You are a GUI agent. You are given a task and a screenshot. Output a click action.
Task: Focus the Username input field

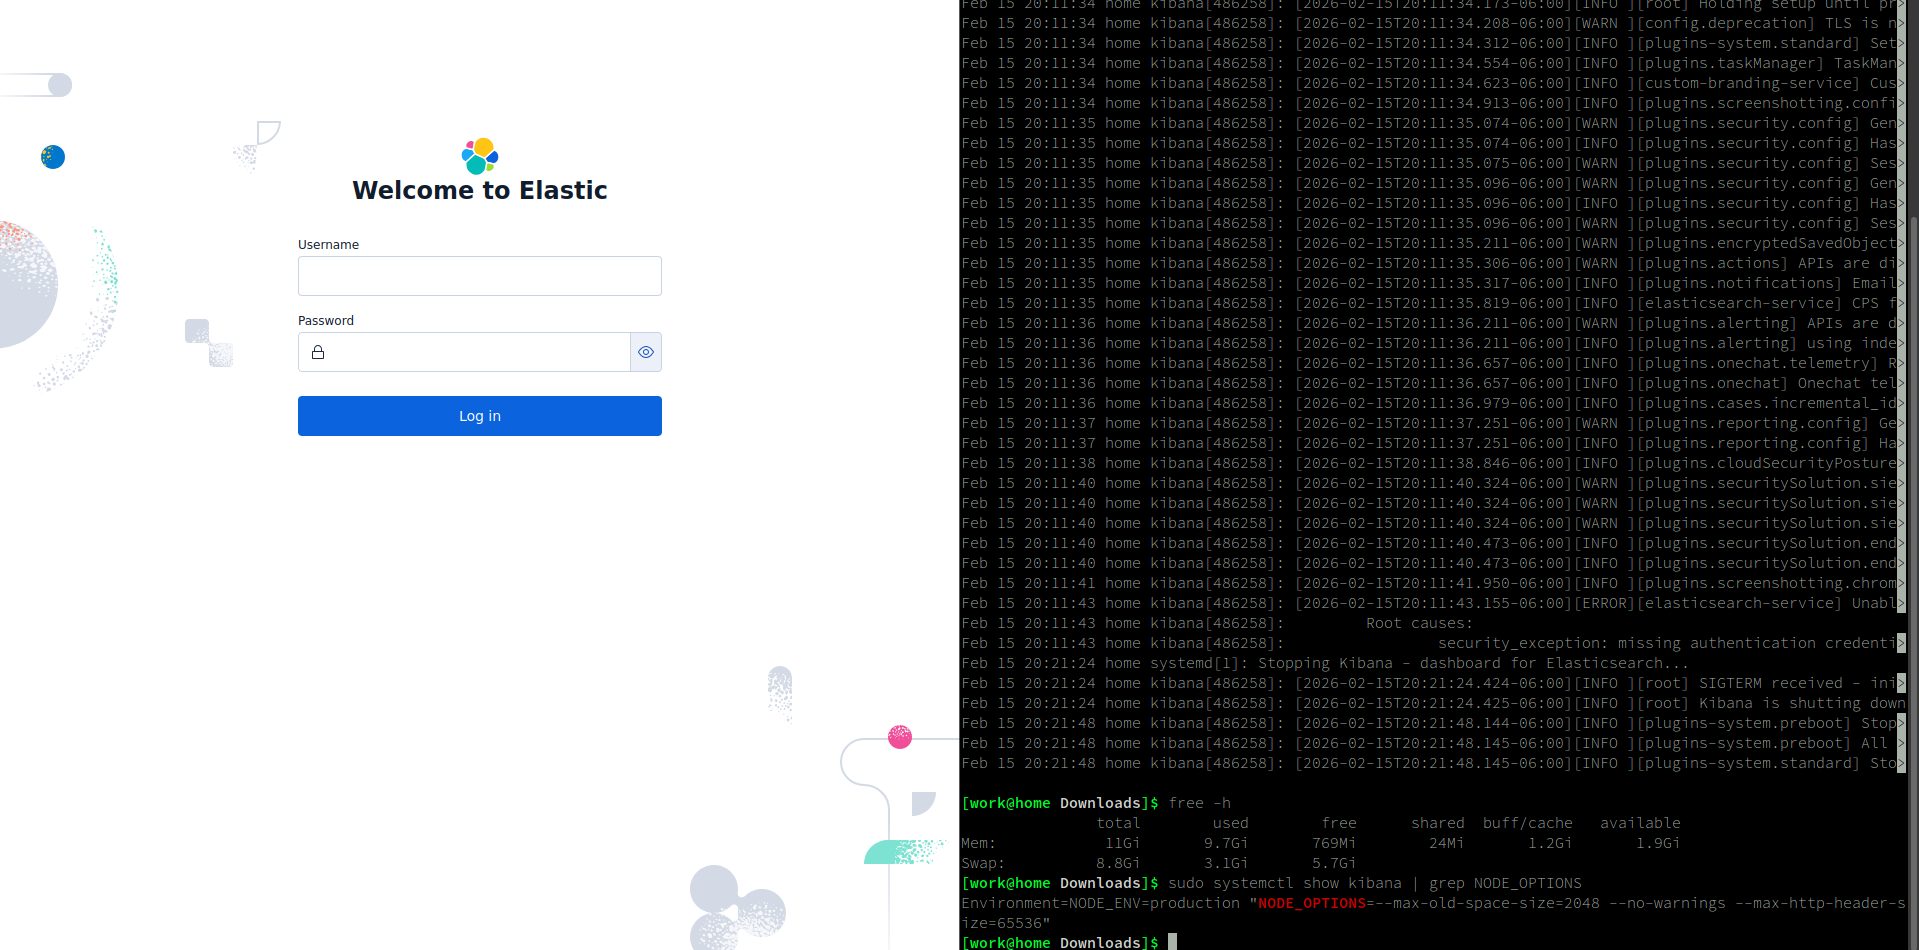point(480,276)
